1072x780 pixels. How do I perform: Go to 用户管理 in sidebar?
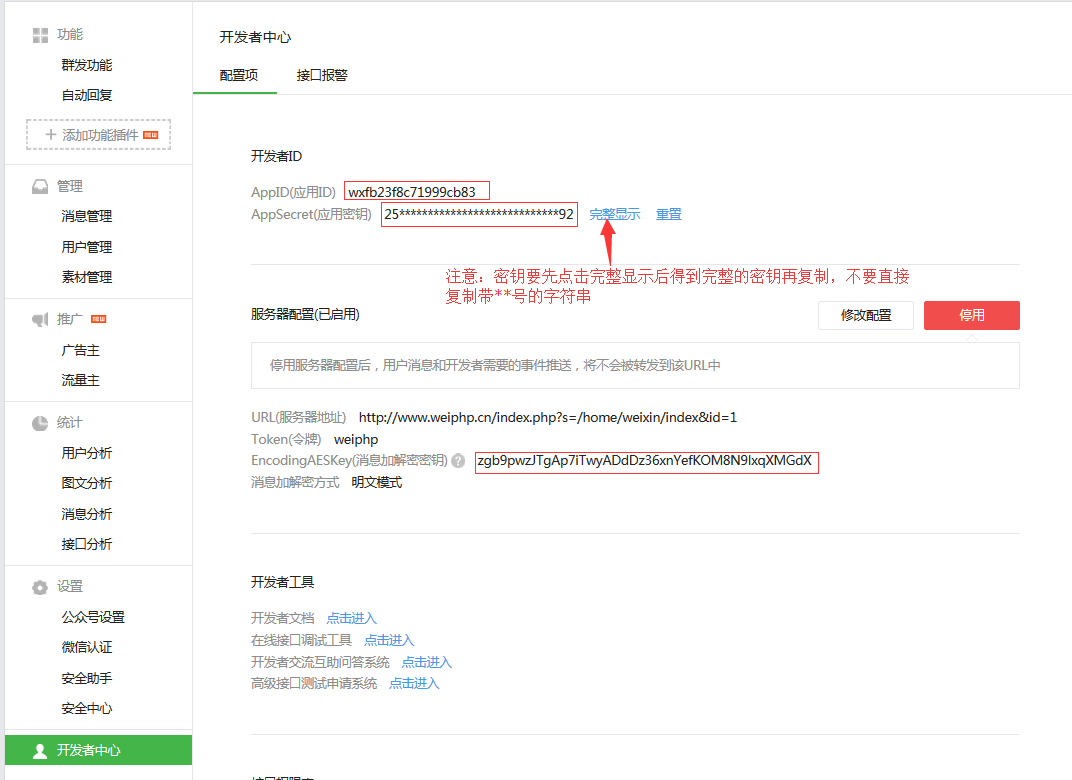point(87,247)
